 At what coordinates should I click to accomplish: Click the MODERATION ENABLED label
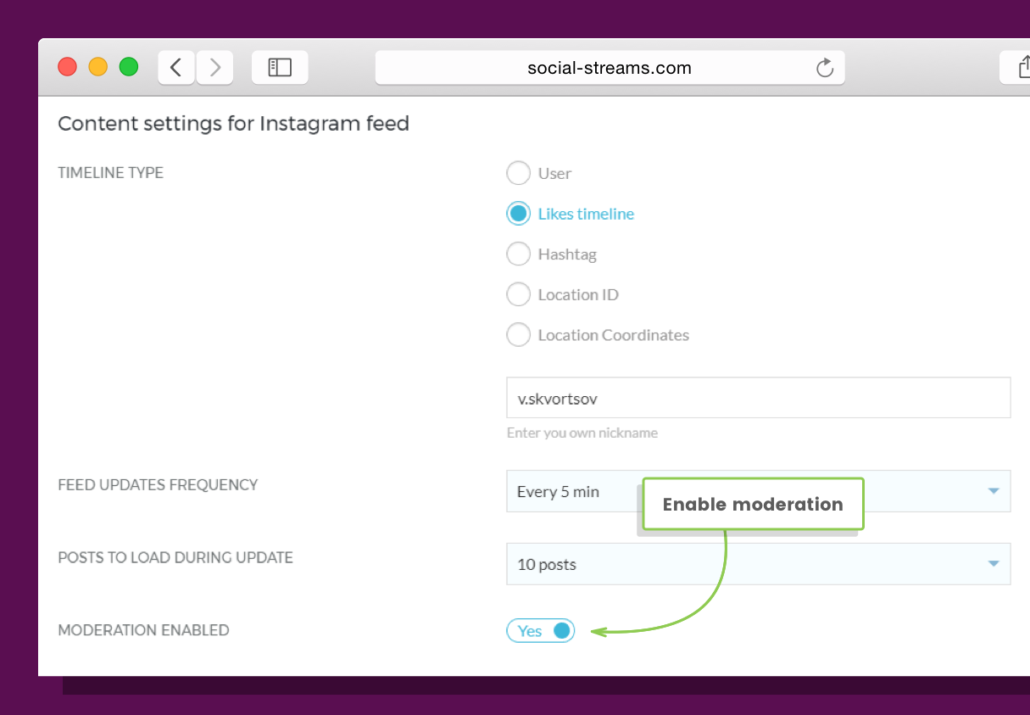pos(143,630)
